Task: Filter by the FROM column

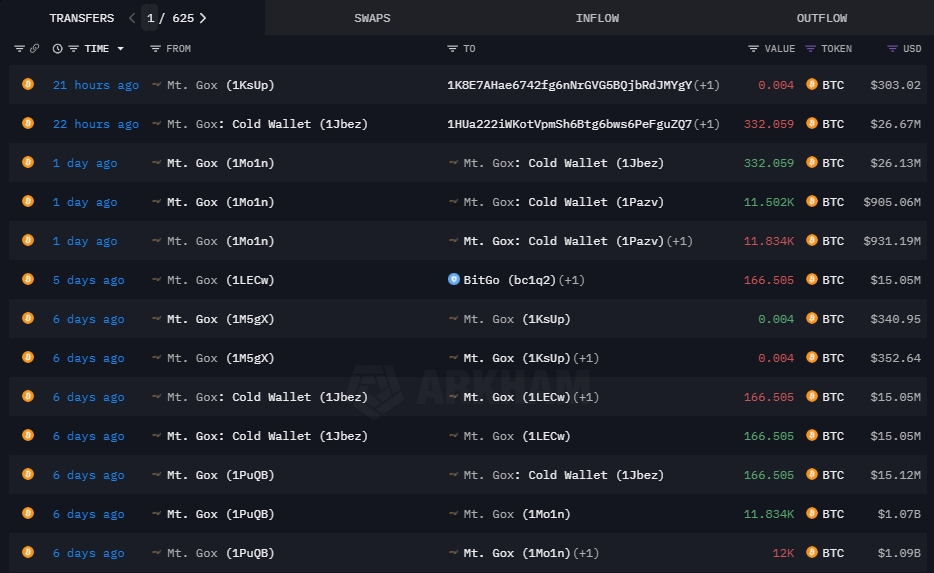Action: (155, 48)
